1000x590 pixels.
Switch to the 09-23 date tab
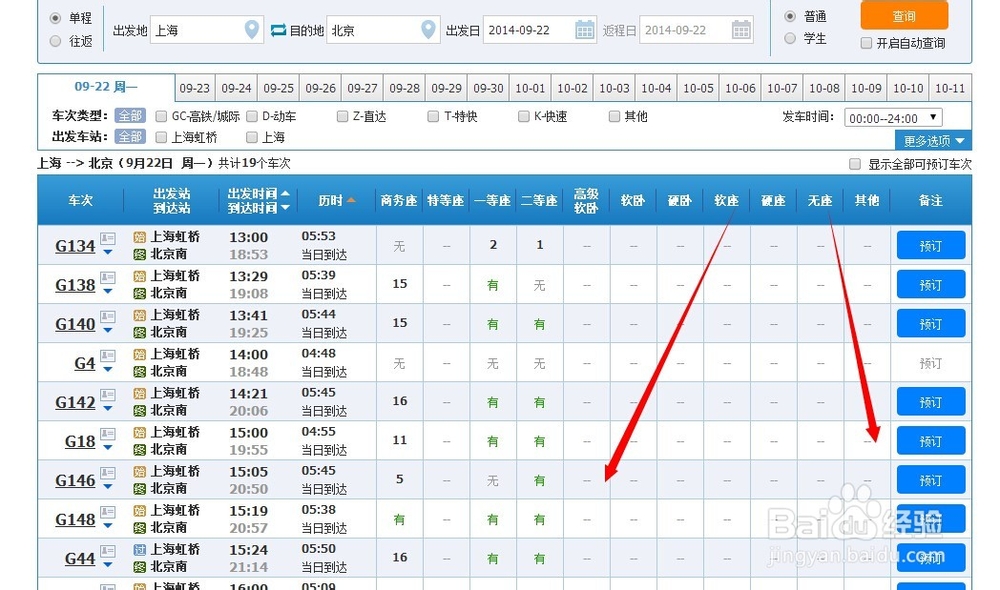195,88
